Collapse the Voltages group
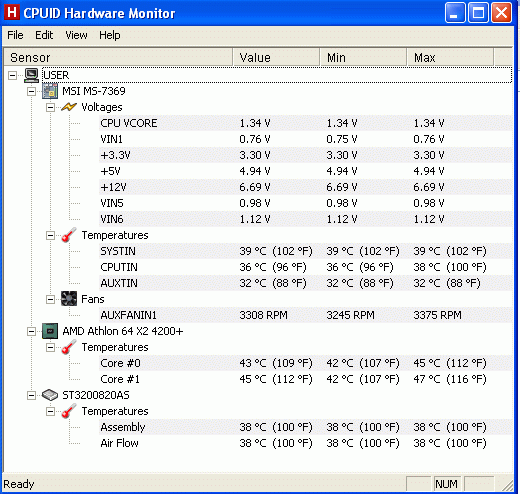The image size is (520, 494). point(50,107)
